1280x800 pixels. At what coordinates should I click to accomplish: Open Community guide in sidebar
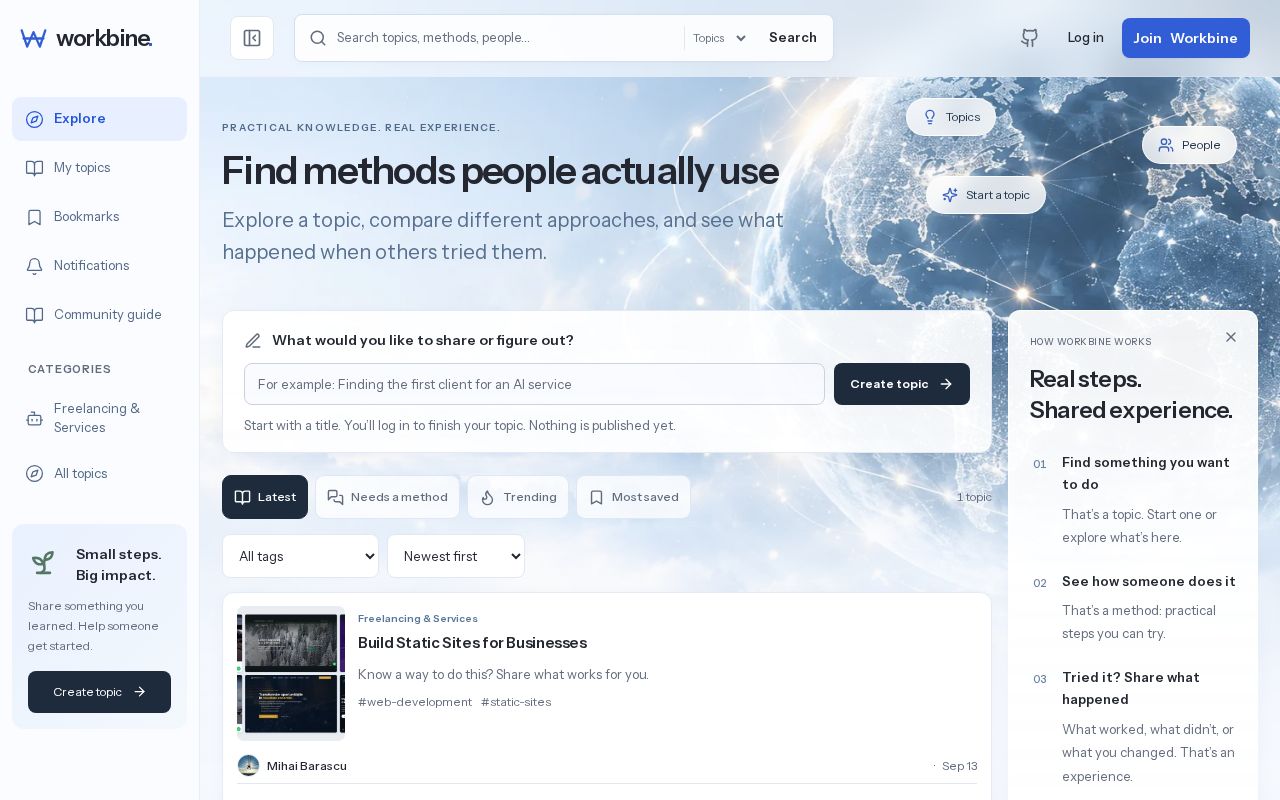click(99, 315)
